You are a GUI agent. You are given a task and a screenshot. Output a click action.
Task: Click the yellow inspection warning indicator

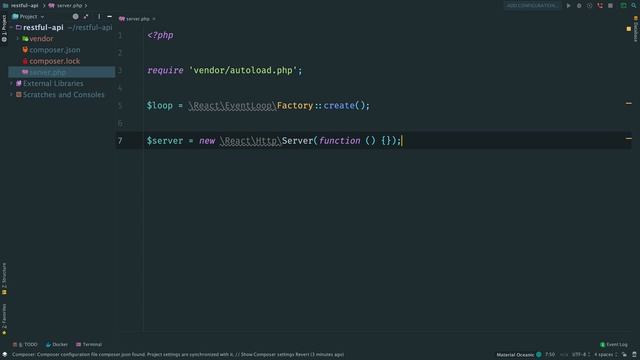pos(629,29)
